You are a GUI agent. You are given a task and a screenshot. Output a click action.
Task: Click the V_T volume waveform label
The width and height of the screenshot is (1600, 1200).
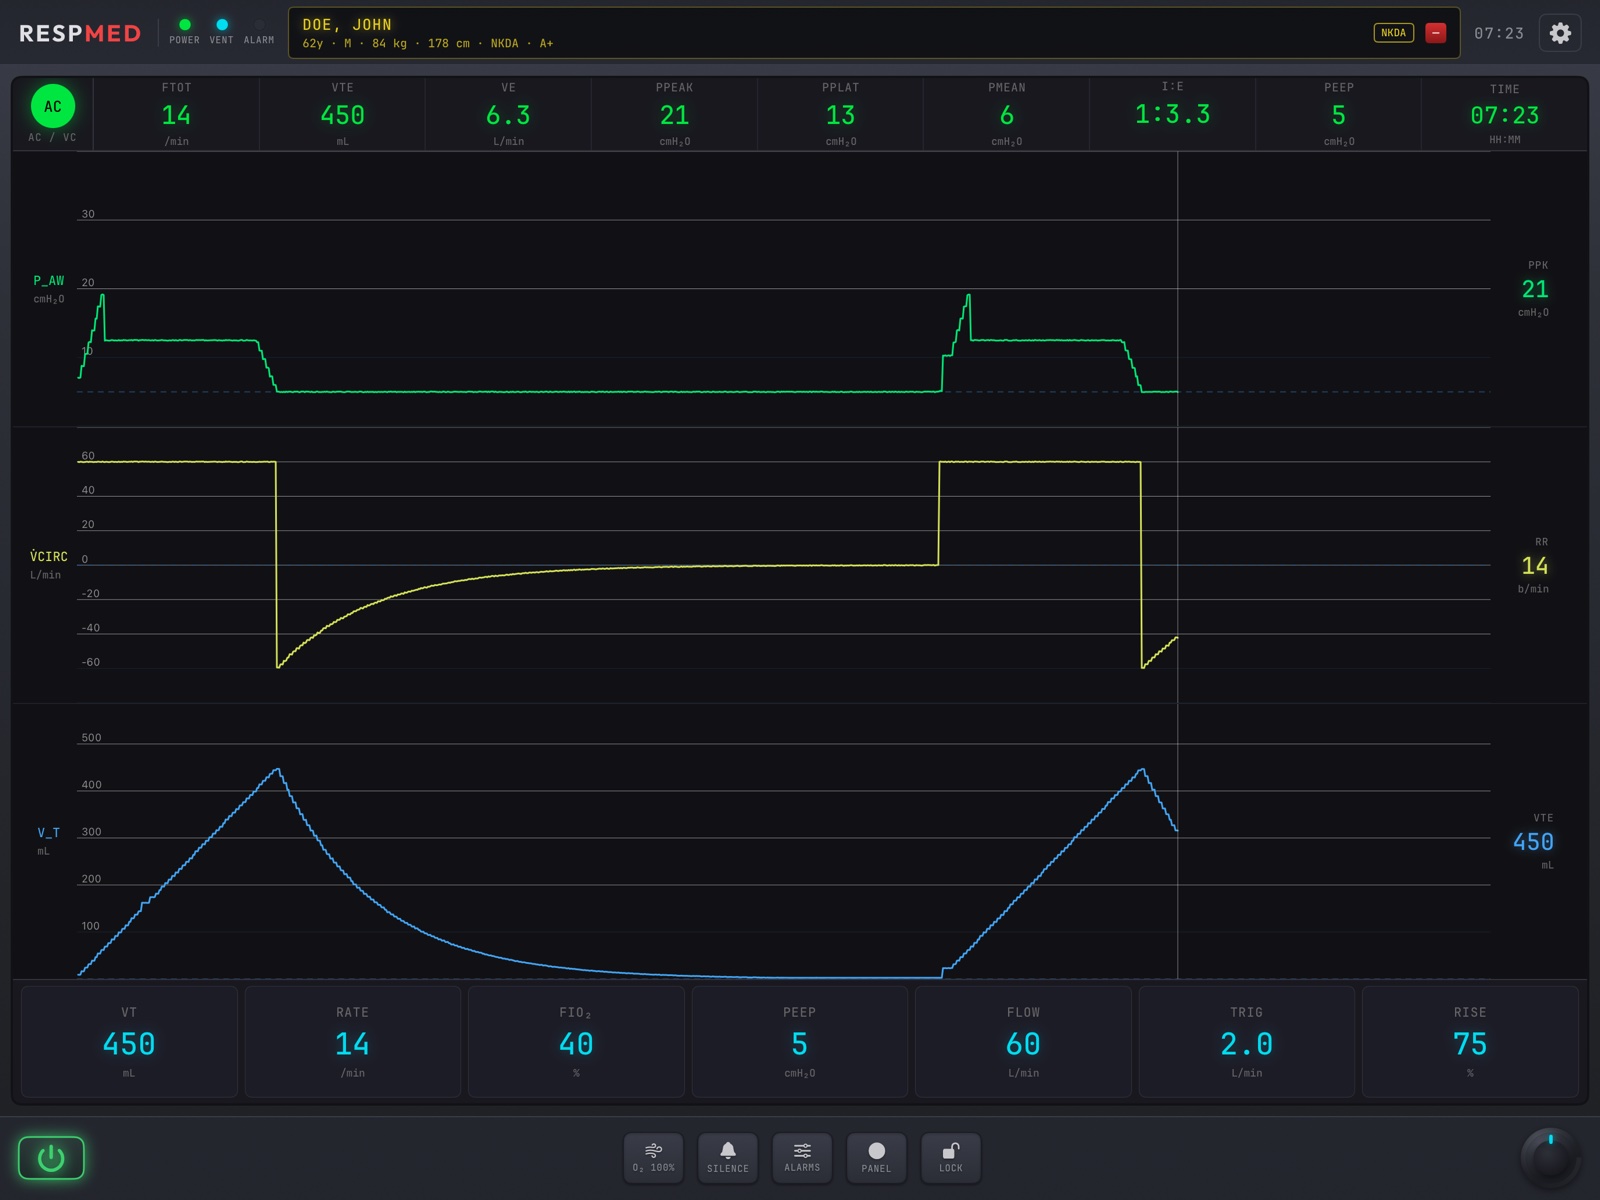(x=49, y=833)
